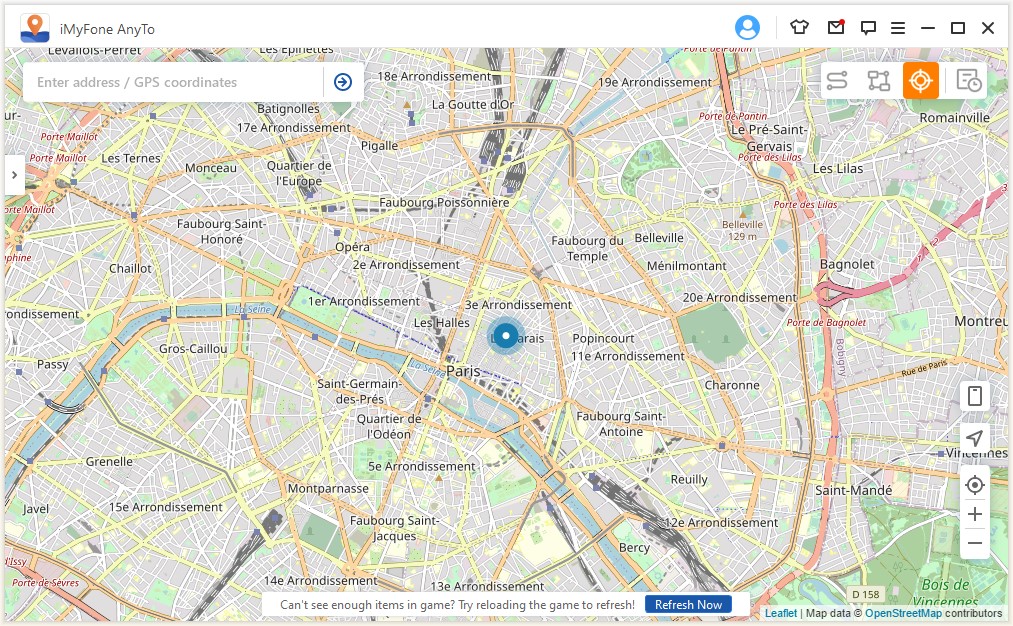1013x626 pixels.
Task: Expand the left side panel chevron
Action: (x=14, y=175)
